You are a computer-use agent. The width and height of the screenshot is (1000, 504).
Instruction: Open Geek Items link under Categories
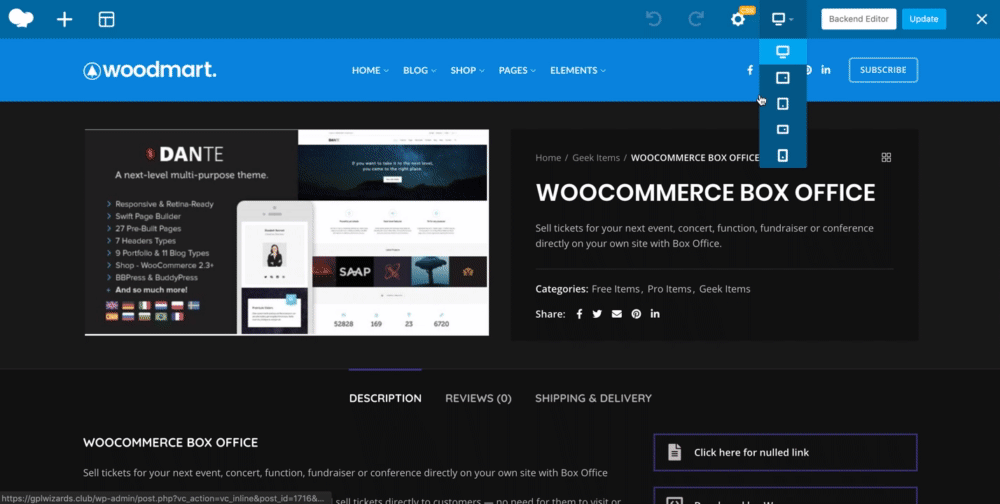724,289
